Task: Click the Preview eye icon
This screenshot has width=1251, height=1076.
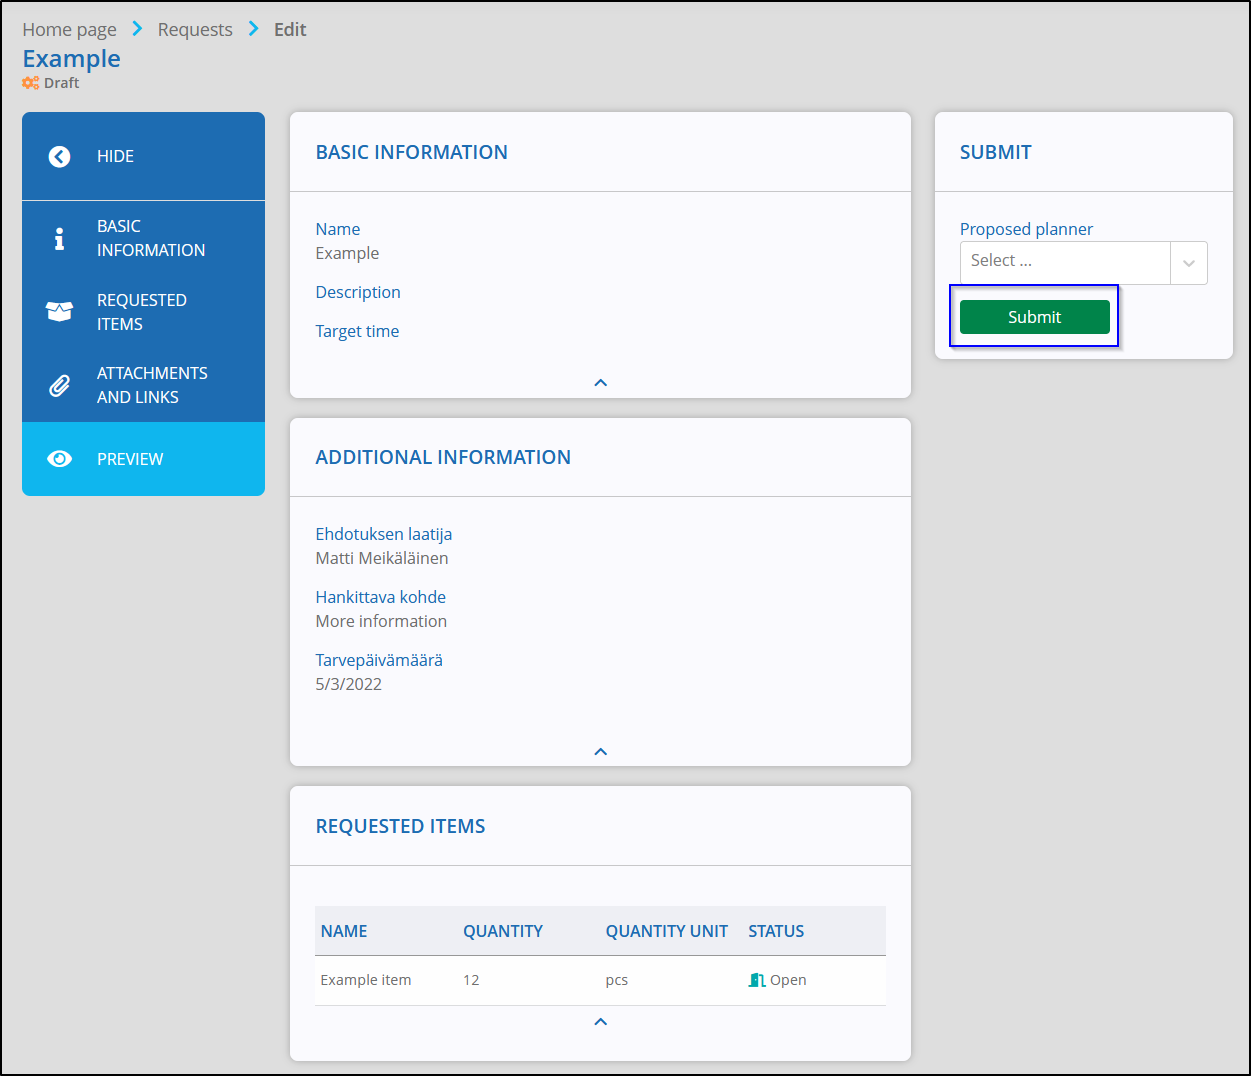Action: (59, 459)
